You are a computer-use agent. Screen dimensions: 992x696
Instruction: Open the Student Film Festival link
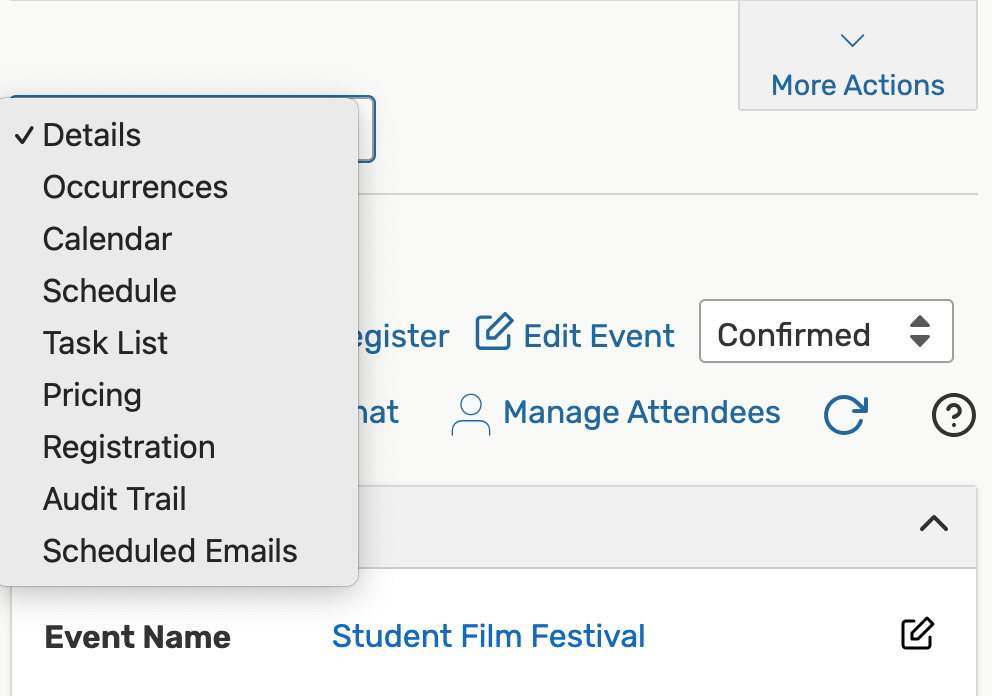point(488,636)
